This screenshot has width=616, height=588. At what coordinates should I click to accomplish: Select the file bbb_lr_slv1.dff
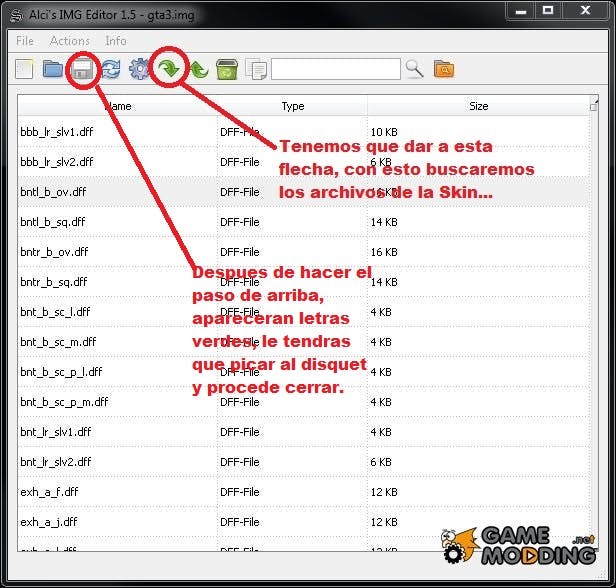57,132
